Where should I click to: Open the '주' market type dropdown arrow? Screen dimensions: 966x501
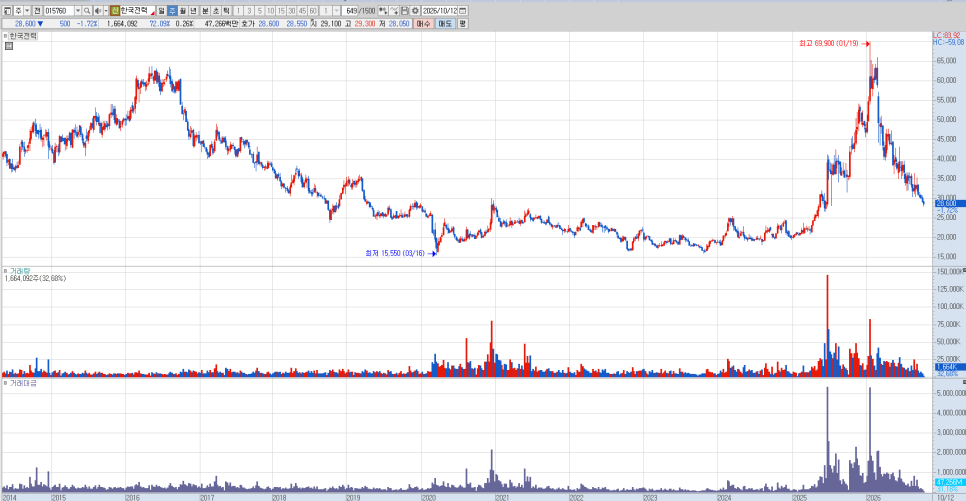27,11
